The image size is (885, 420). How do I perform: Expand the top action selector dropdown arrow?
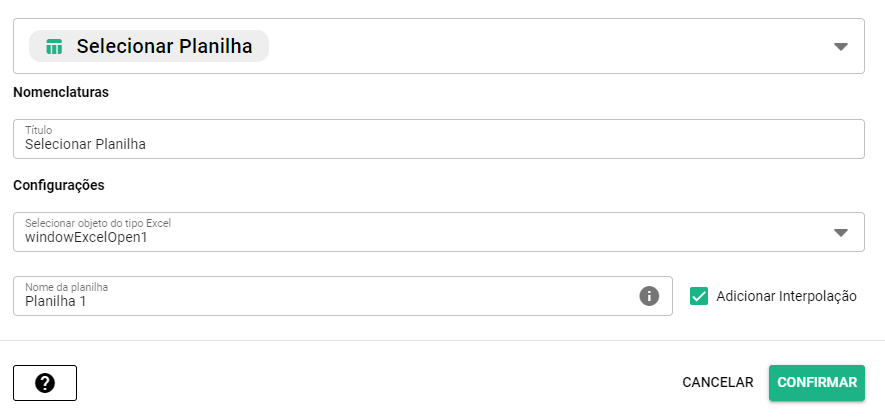pyautogui.click(x=841, y=46)
